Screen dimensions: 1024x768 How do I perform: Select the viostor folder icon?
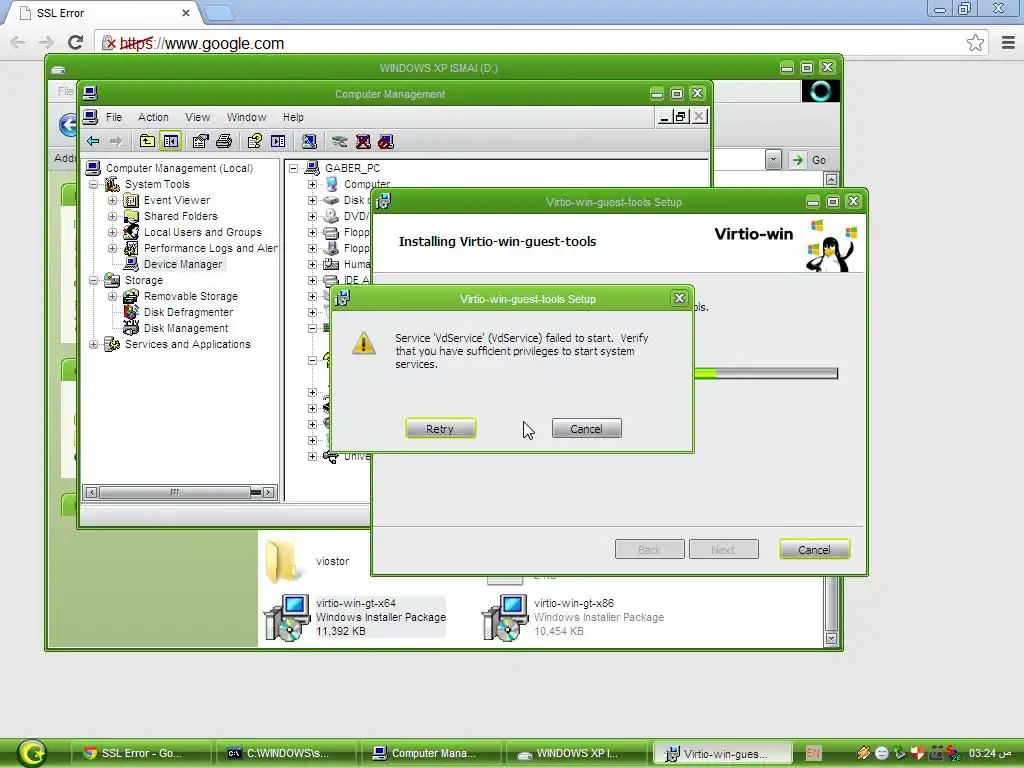click(x=283, y=561)
